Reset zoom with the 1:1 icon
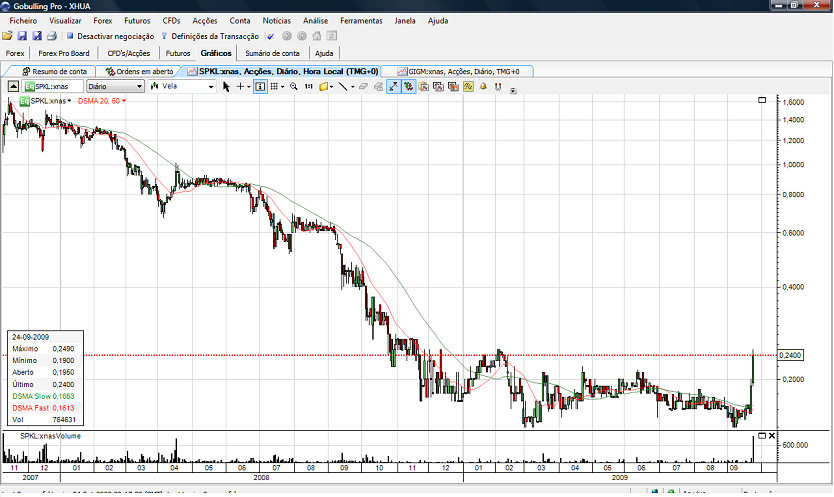The height and width of the screenshot is (497, 834). [x=308, y=87]
